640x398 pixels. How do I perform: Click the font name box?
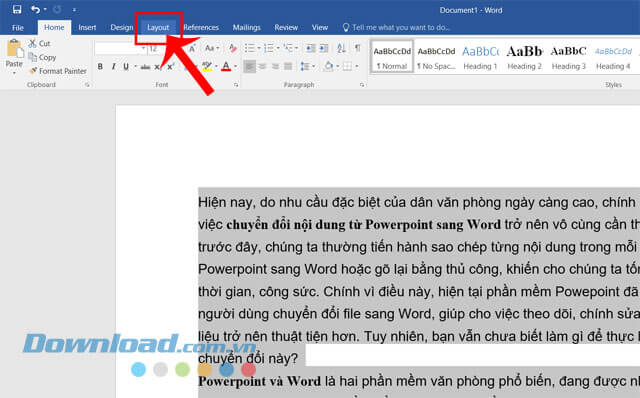click(120, 48)
